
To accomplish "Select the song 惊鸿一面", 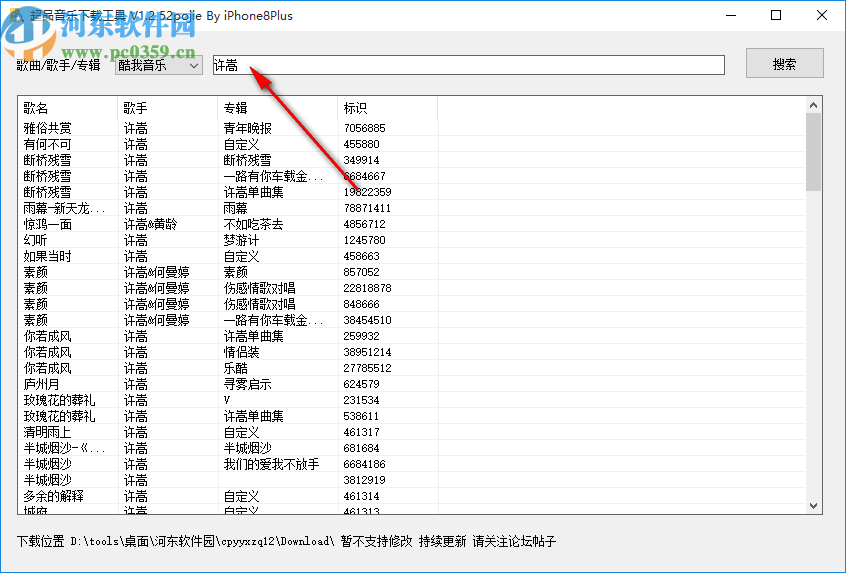I will (x=47, y=224).
